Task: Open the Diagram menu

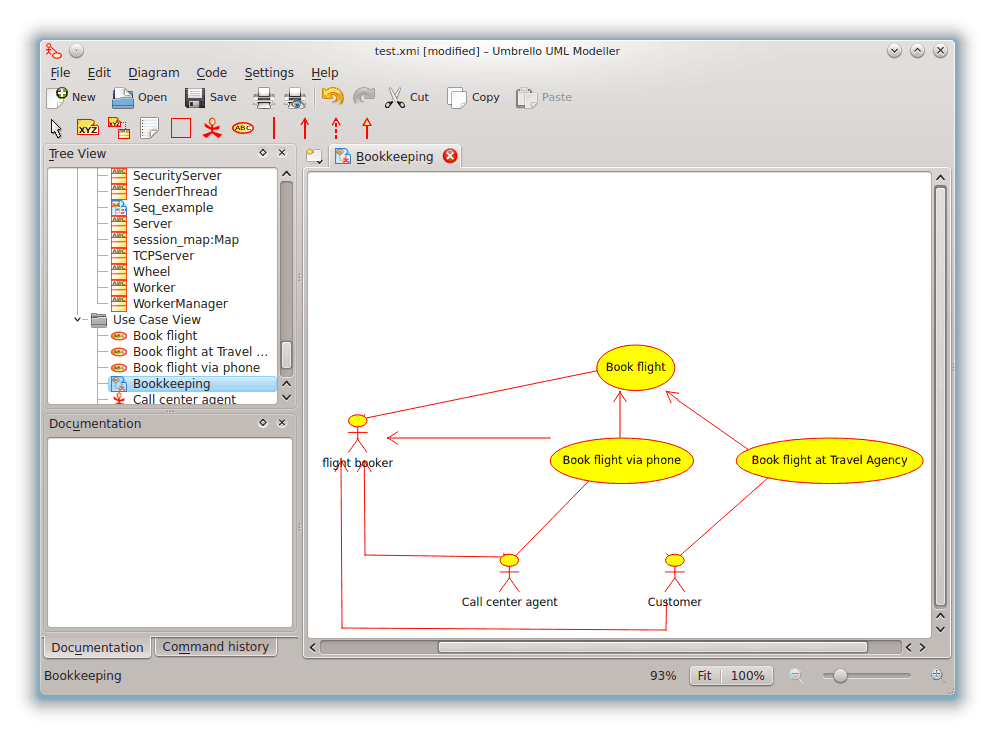Action: tap(154, 73)
